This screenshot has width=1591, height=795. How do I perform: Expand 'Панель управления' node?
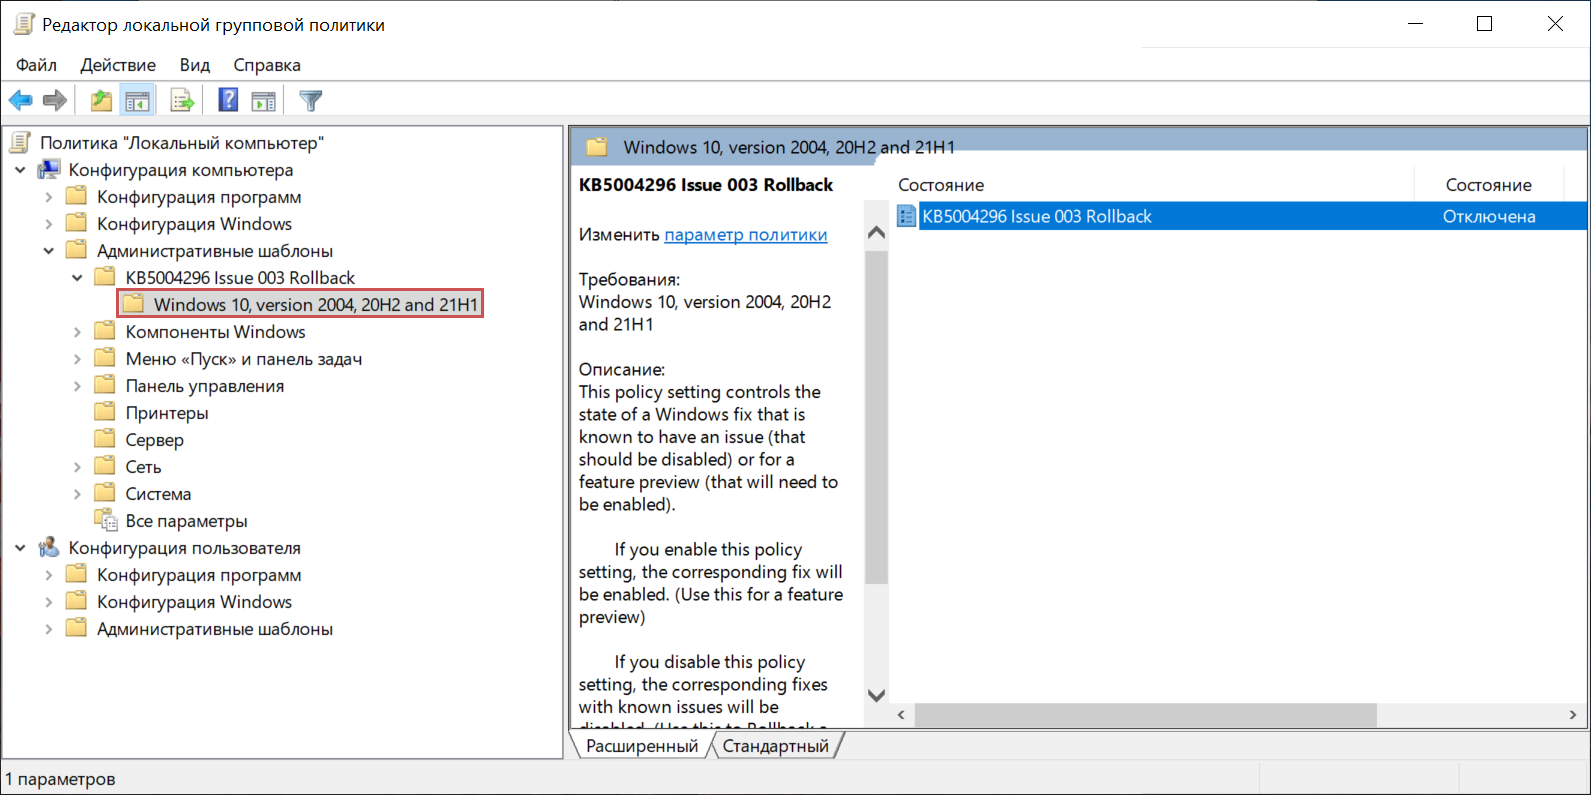tap(77, 386)
